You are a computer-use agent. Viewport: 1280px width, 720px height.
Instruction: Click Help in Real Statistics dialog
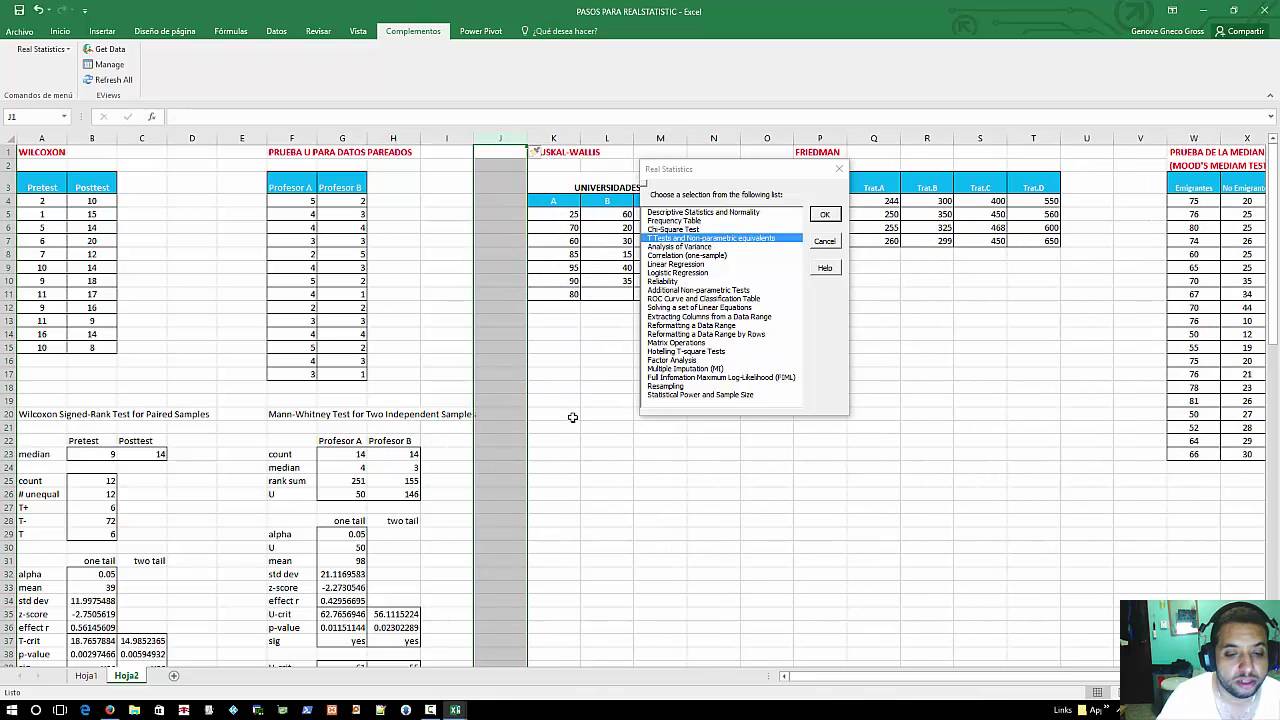pyautogui.click(x=825, y=268)
